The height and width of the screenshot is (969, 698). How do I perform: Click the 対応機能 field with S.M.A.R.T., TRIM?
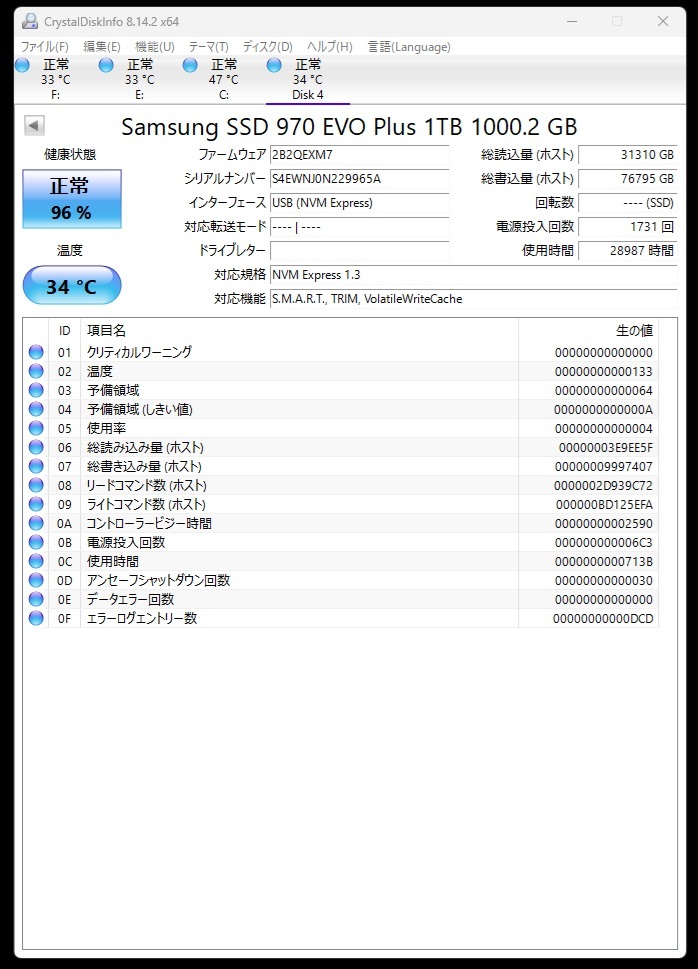coord(474,299)
